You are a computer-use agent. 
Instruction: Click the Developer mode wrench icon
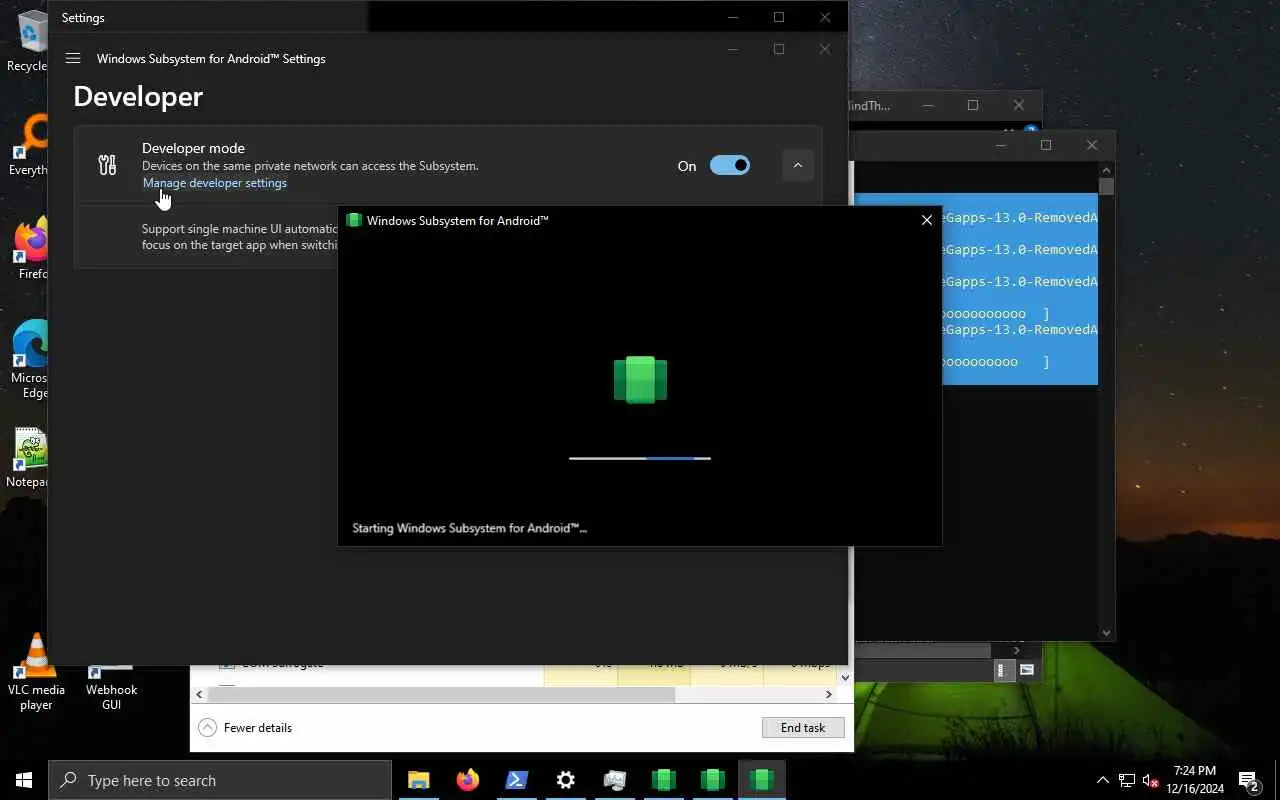[107, 165]
